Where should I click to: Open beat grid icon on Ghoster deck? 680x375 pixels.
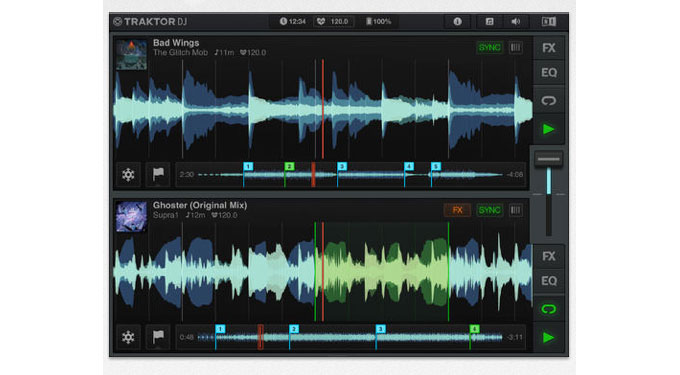click(x=515, y=210)
